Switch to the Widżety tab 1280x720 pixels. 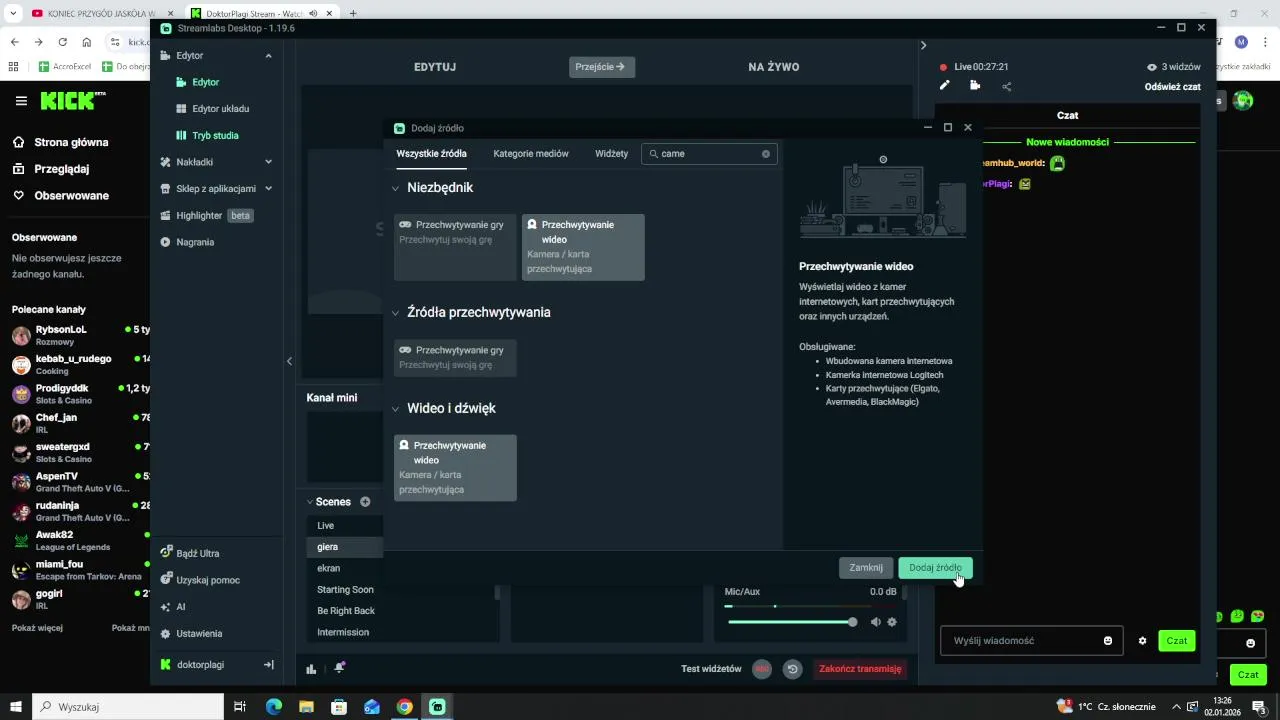tap(611, 154)
